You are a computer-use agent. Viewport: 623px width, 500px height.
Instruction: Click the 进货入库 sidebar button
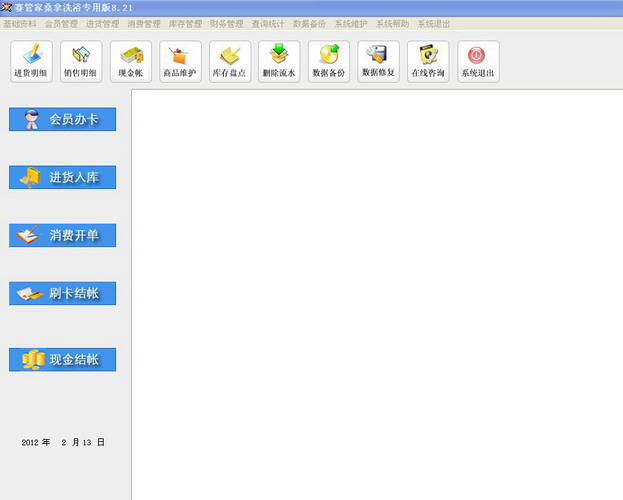pyautogui.click(x=62, y=177)
